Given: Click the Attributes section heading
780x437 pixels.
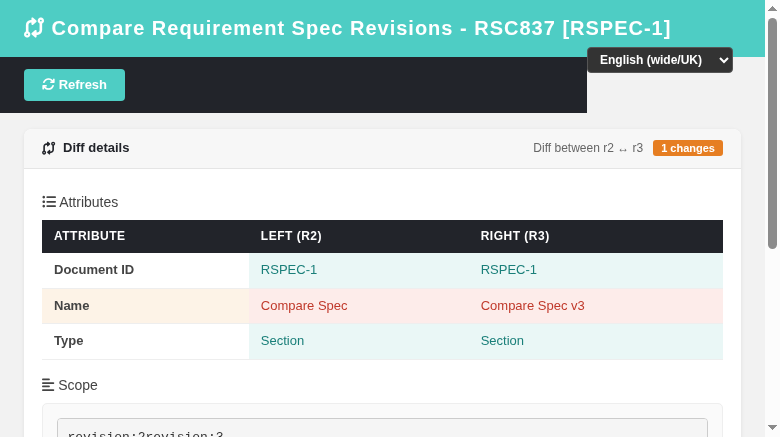Looking at the screenshot, I should point(89,202).
